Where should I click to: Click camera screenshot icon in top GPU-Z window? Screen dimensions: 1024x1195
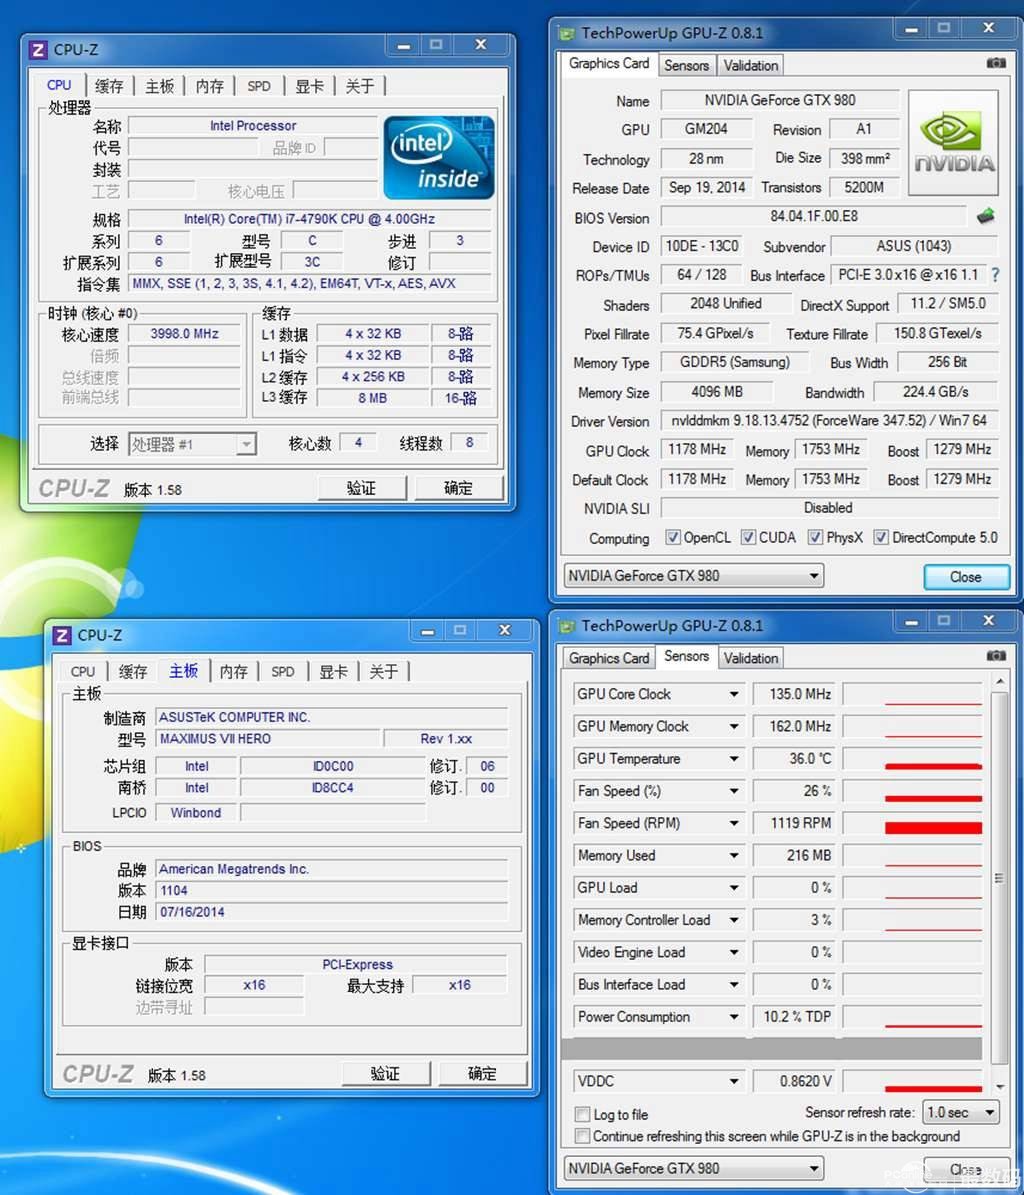(996, 63)
